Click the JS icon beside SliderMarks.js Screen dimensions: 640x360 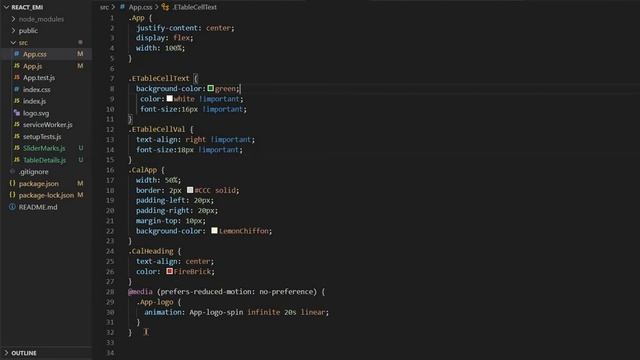pos(17,148)
